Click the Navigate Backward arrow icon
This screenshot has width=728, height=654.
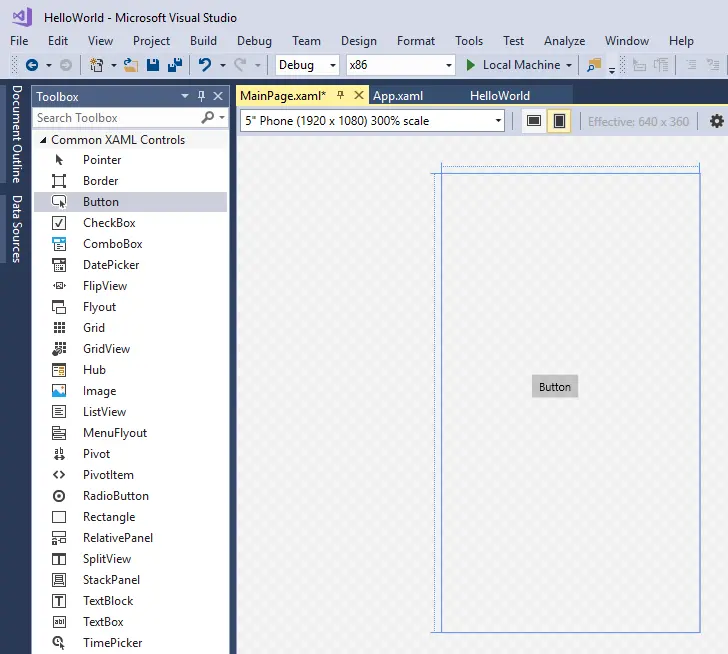(32, 65)
